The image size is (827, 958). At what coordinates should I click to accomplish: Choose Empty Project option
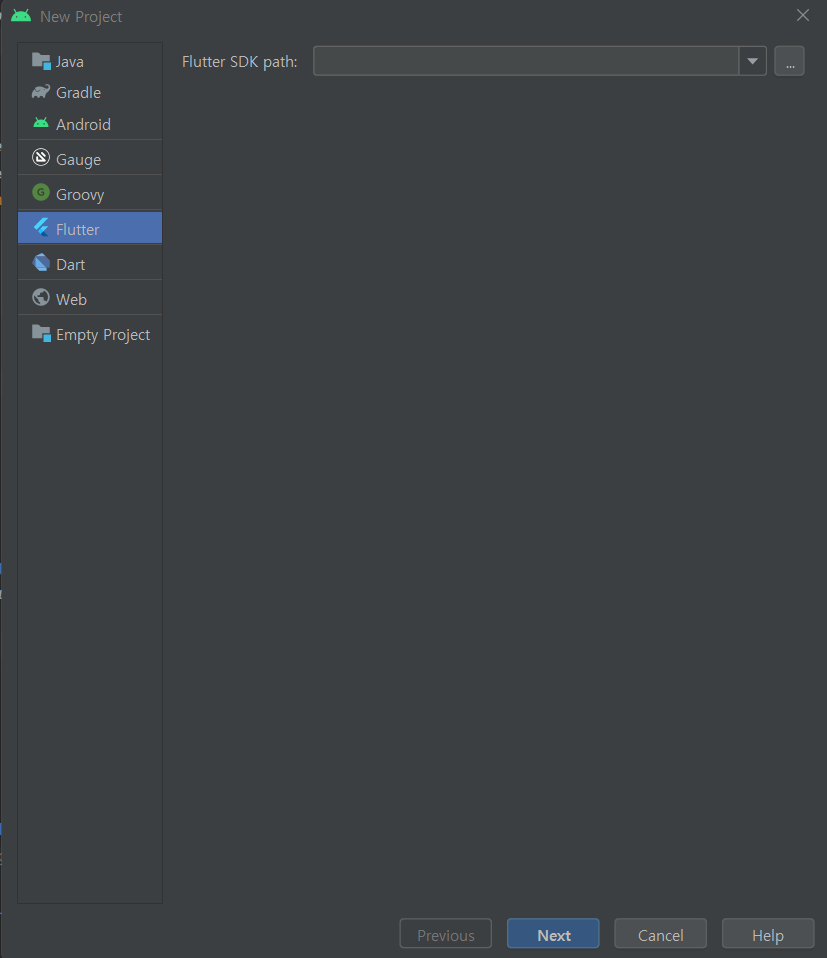click(x=90, y=334)
